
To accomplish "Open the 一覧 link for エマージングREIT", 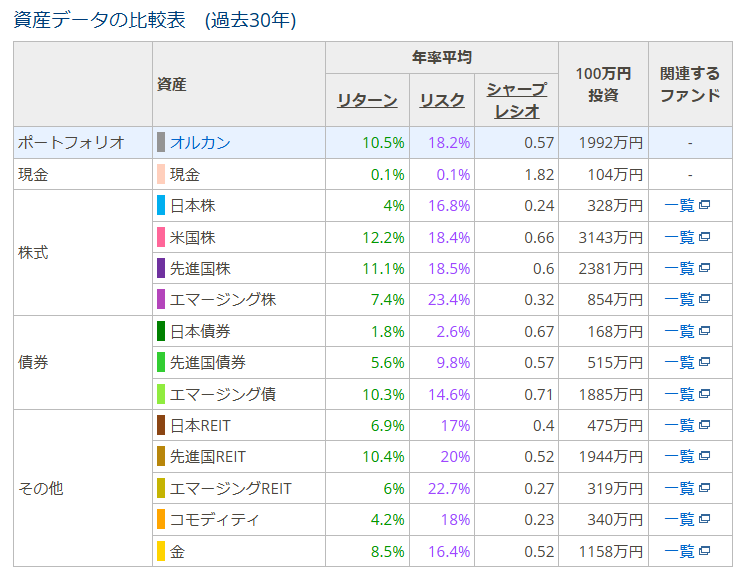I will [680, 488].
